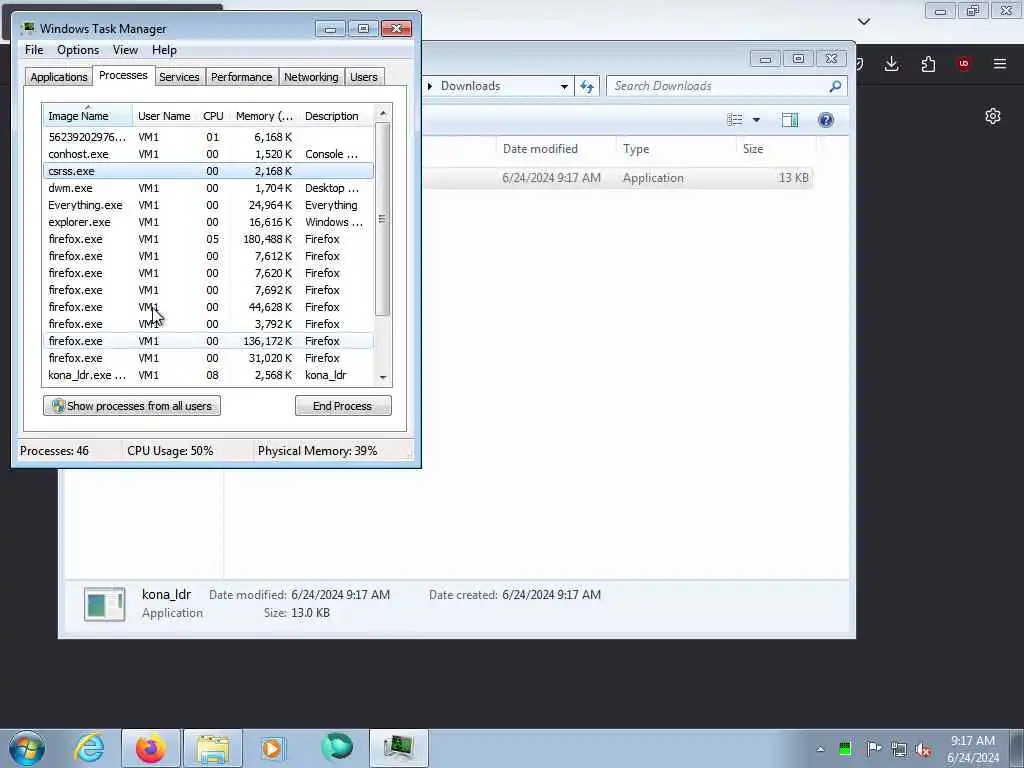The image size is (1024, 768).
Task: Click the green CPU meter tray icon
Action: pos(845,748)
